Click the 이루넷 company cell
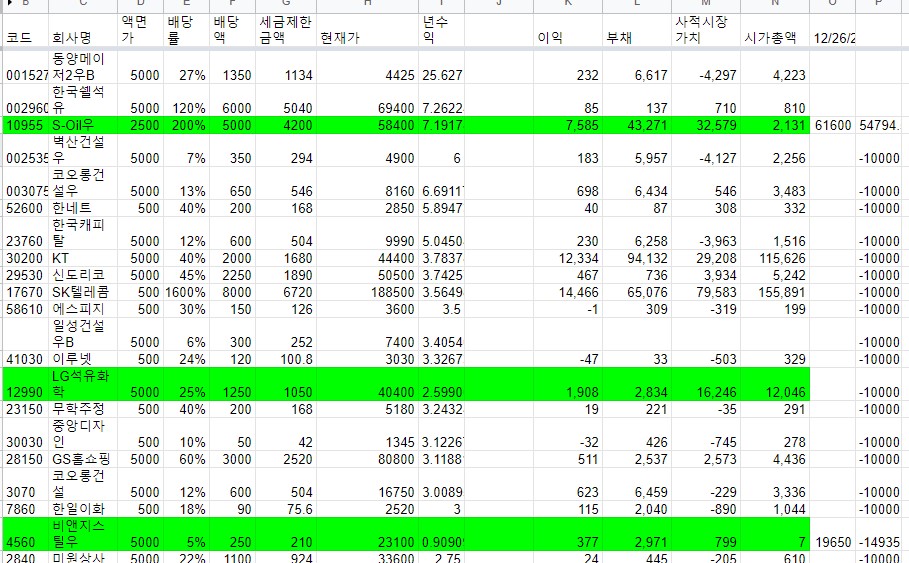The image size is (909, 563). [x=83, y=359]
